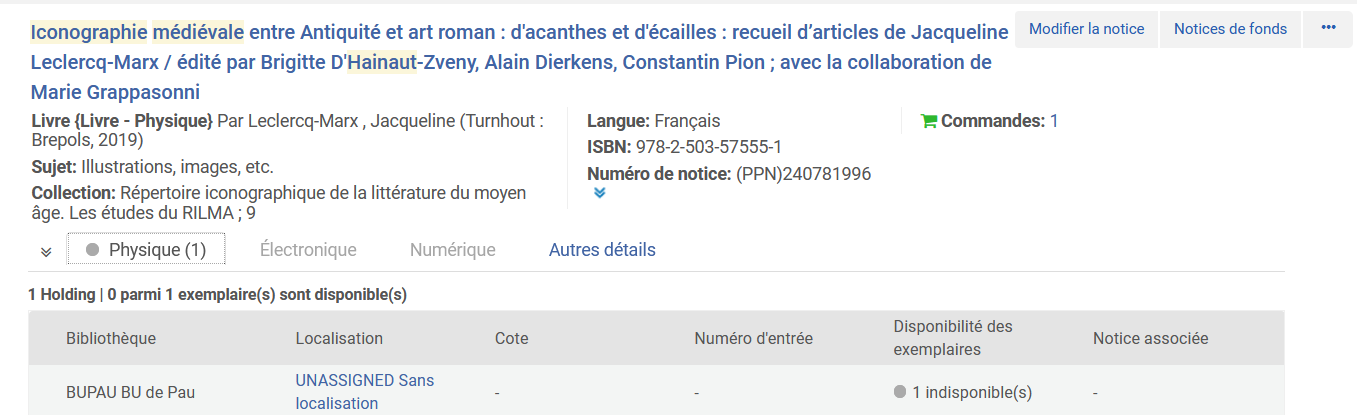This screenshot has height=415, width=1357.
Task: Open UNASSIGNED Sans localisation link
Action: tap(364, 392)
